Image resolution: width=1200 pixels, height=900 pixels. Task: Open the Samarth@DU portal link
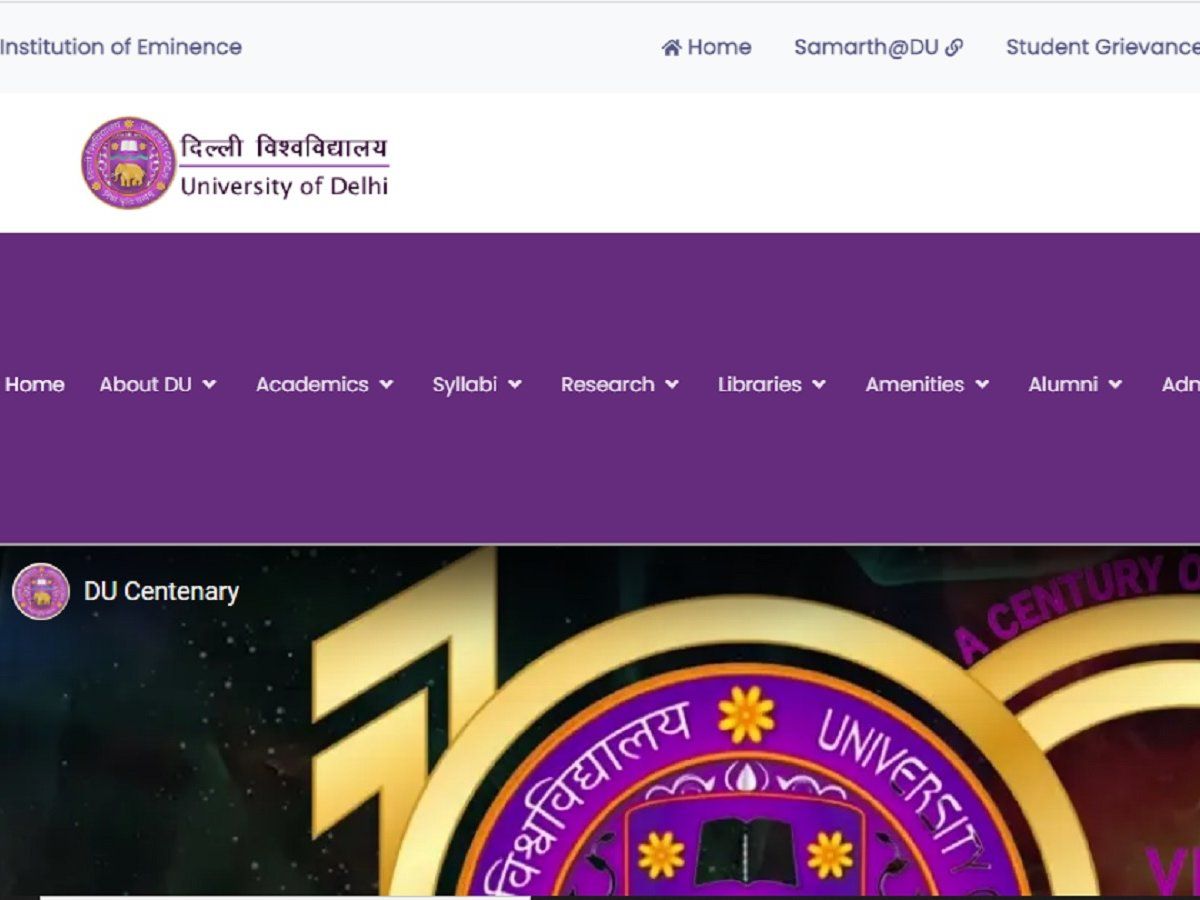867,46
